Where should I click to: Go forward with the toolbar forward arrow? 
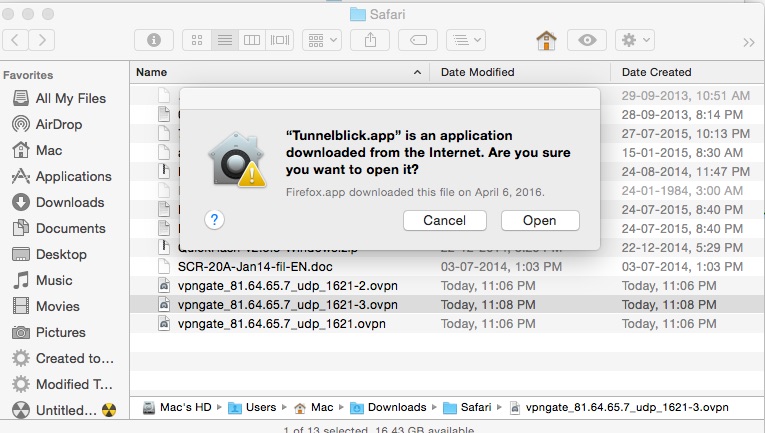coord(41,40)
